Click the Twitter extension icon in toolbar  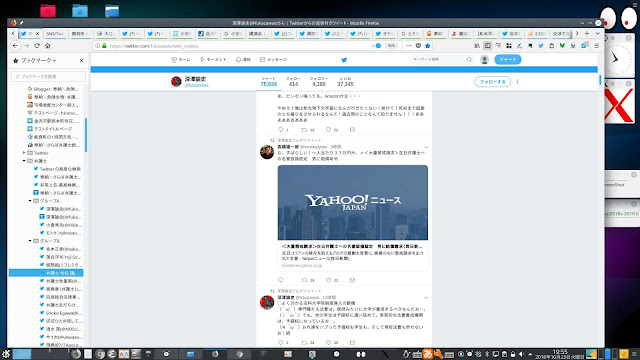[x=541, y=46]
